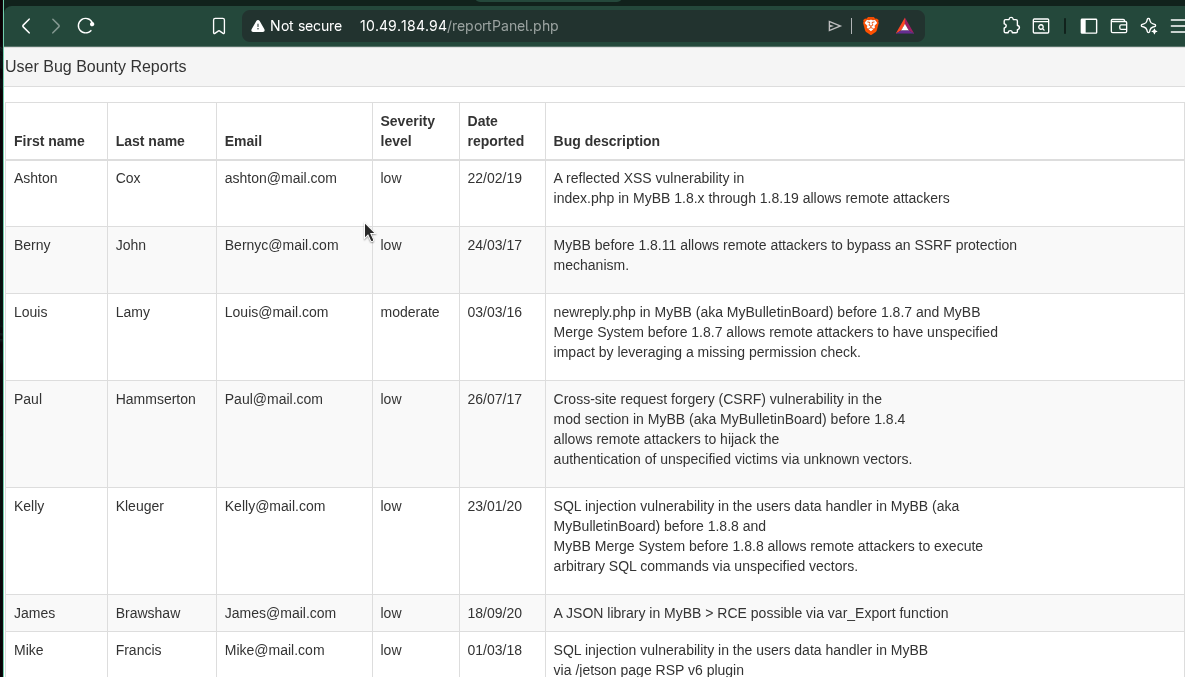1185x677 pixels.
Task: Click the Severity level column header
Action: point(407,131)
